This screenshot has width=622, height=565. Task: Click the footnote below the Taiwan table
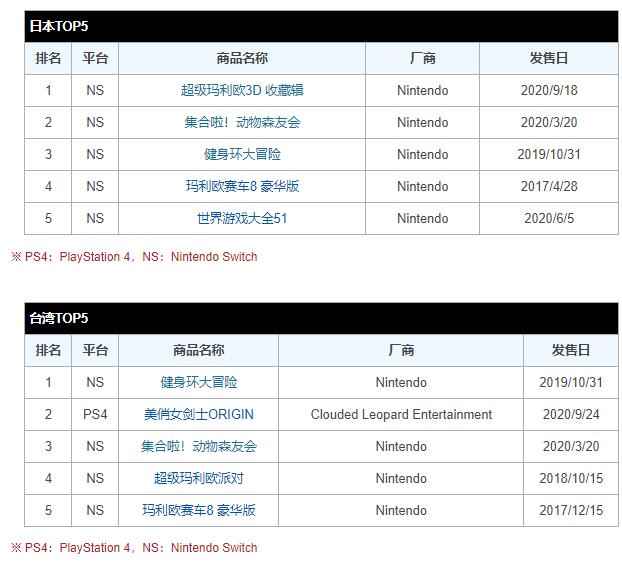134,548
